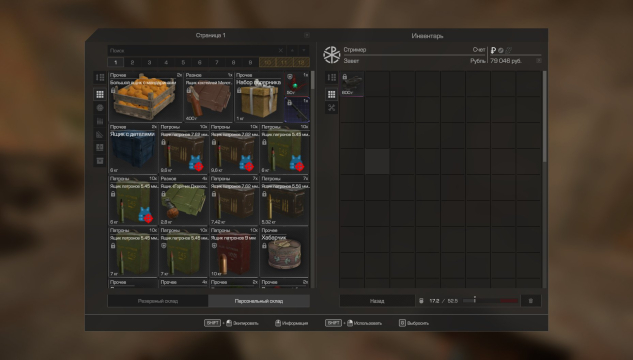The image size is (633, 360).
Task: Click the ruble currency icon
Action: pos(493,50)
